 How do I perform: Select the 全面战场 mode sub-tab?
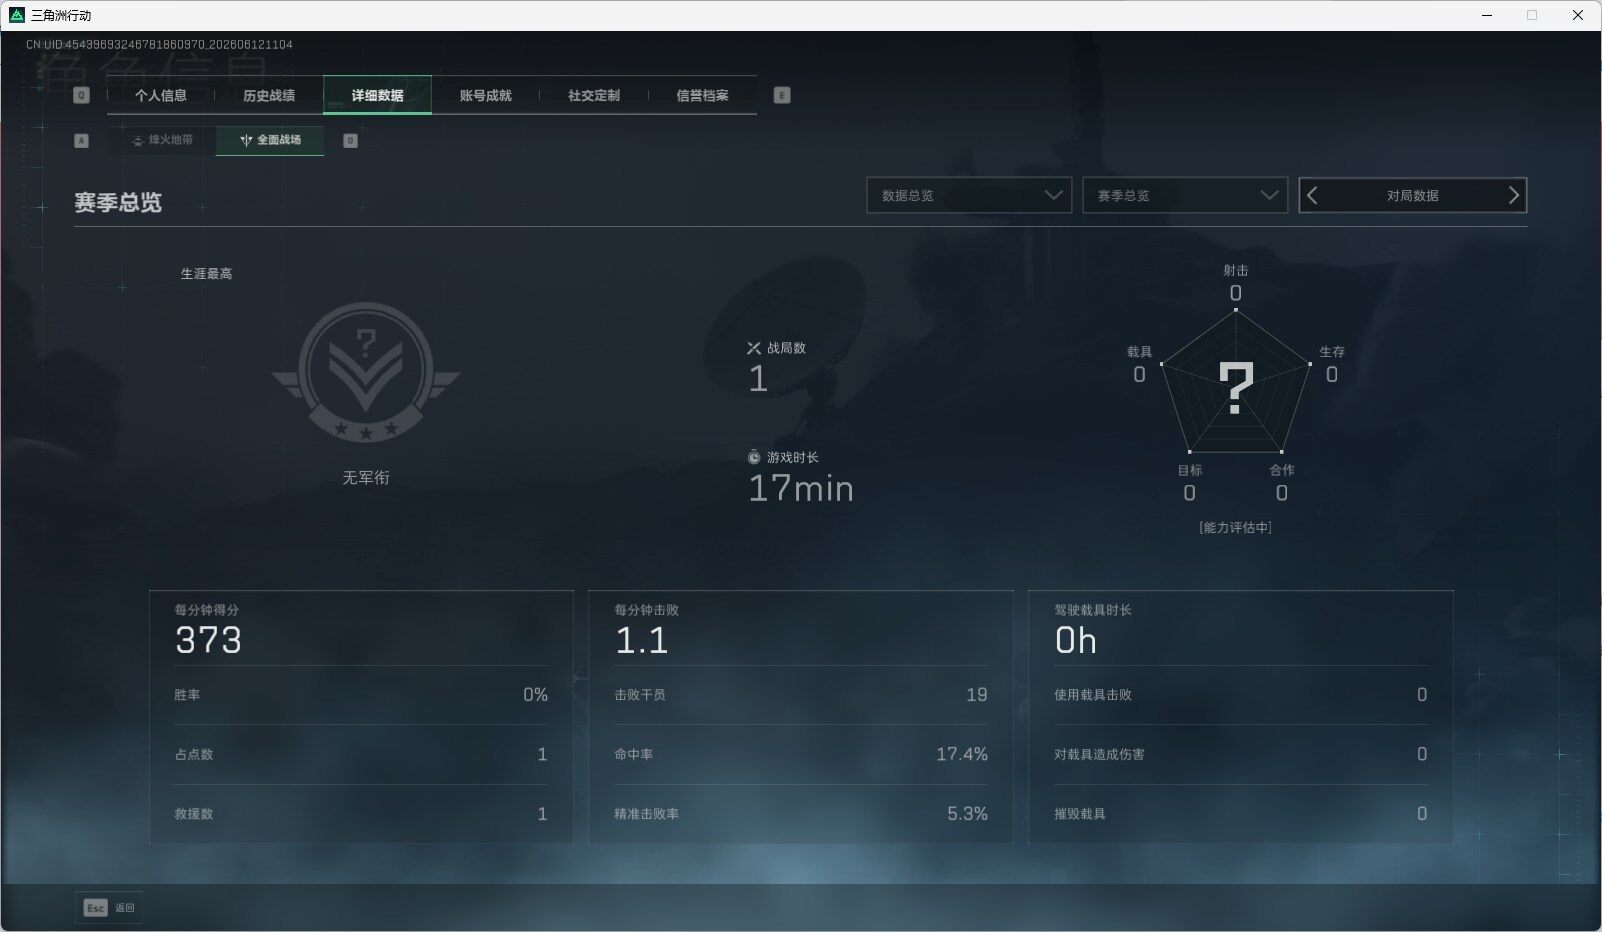270,140
